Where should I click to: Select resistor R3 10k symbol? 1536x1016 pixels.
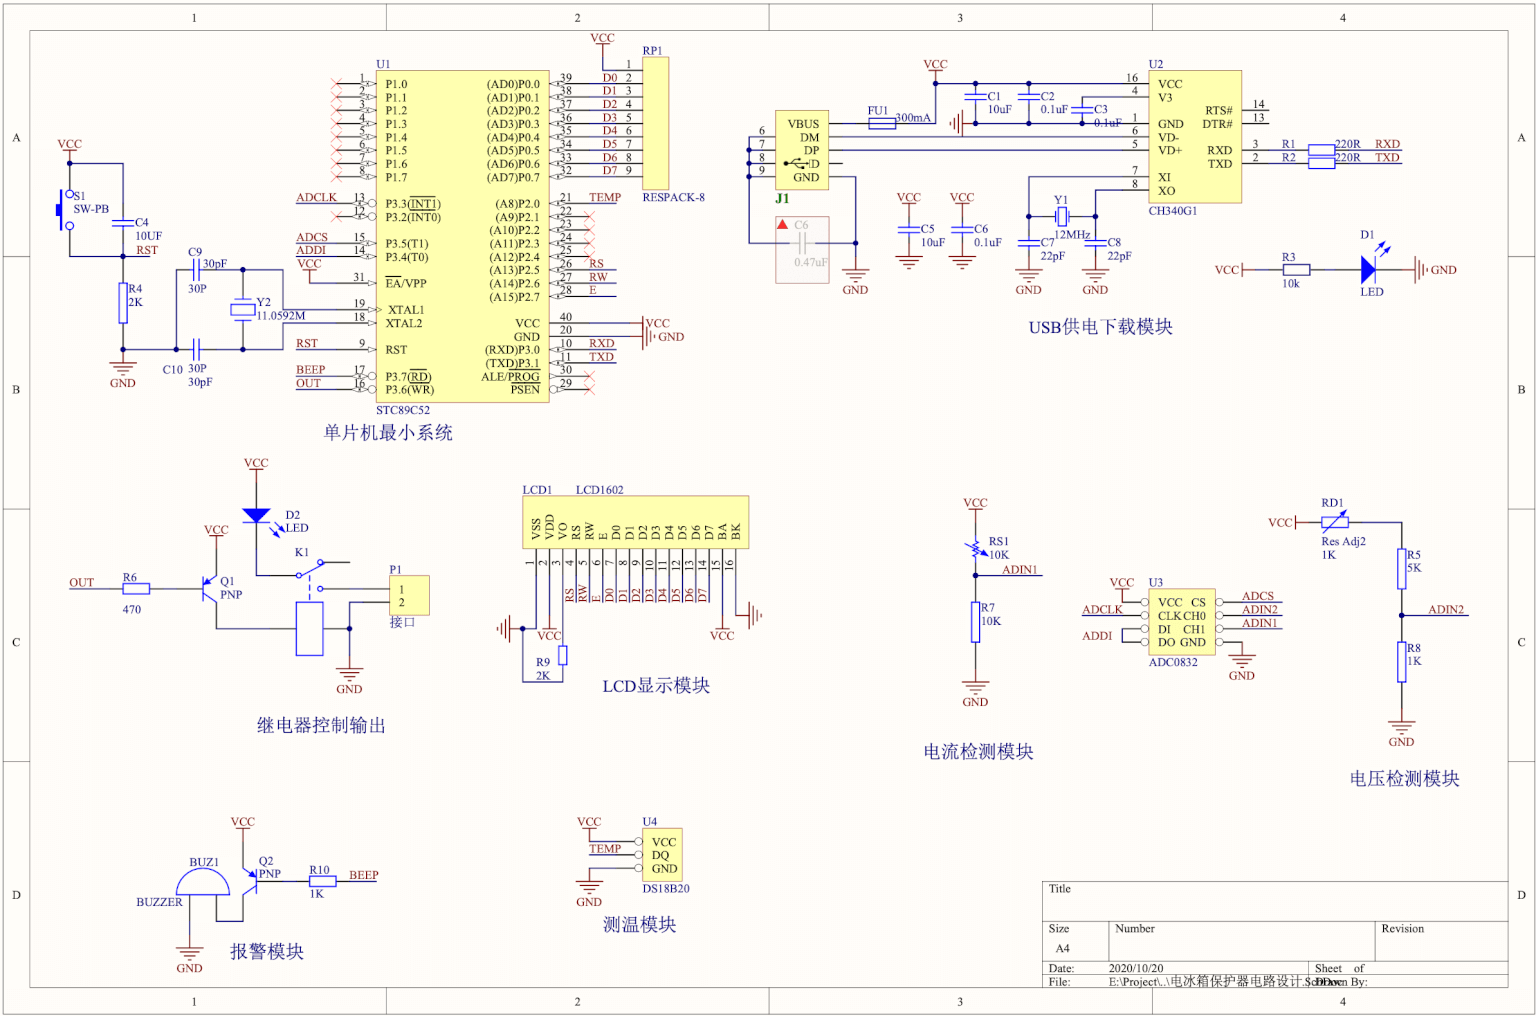1296,269
